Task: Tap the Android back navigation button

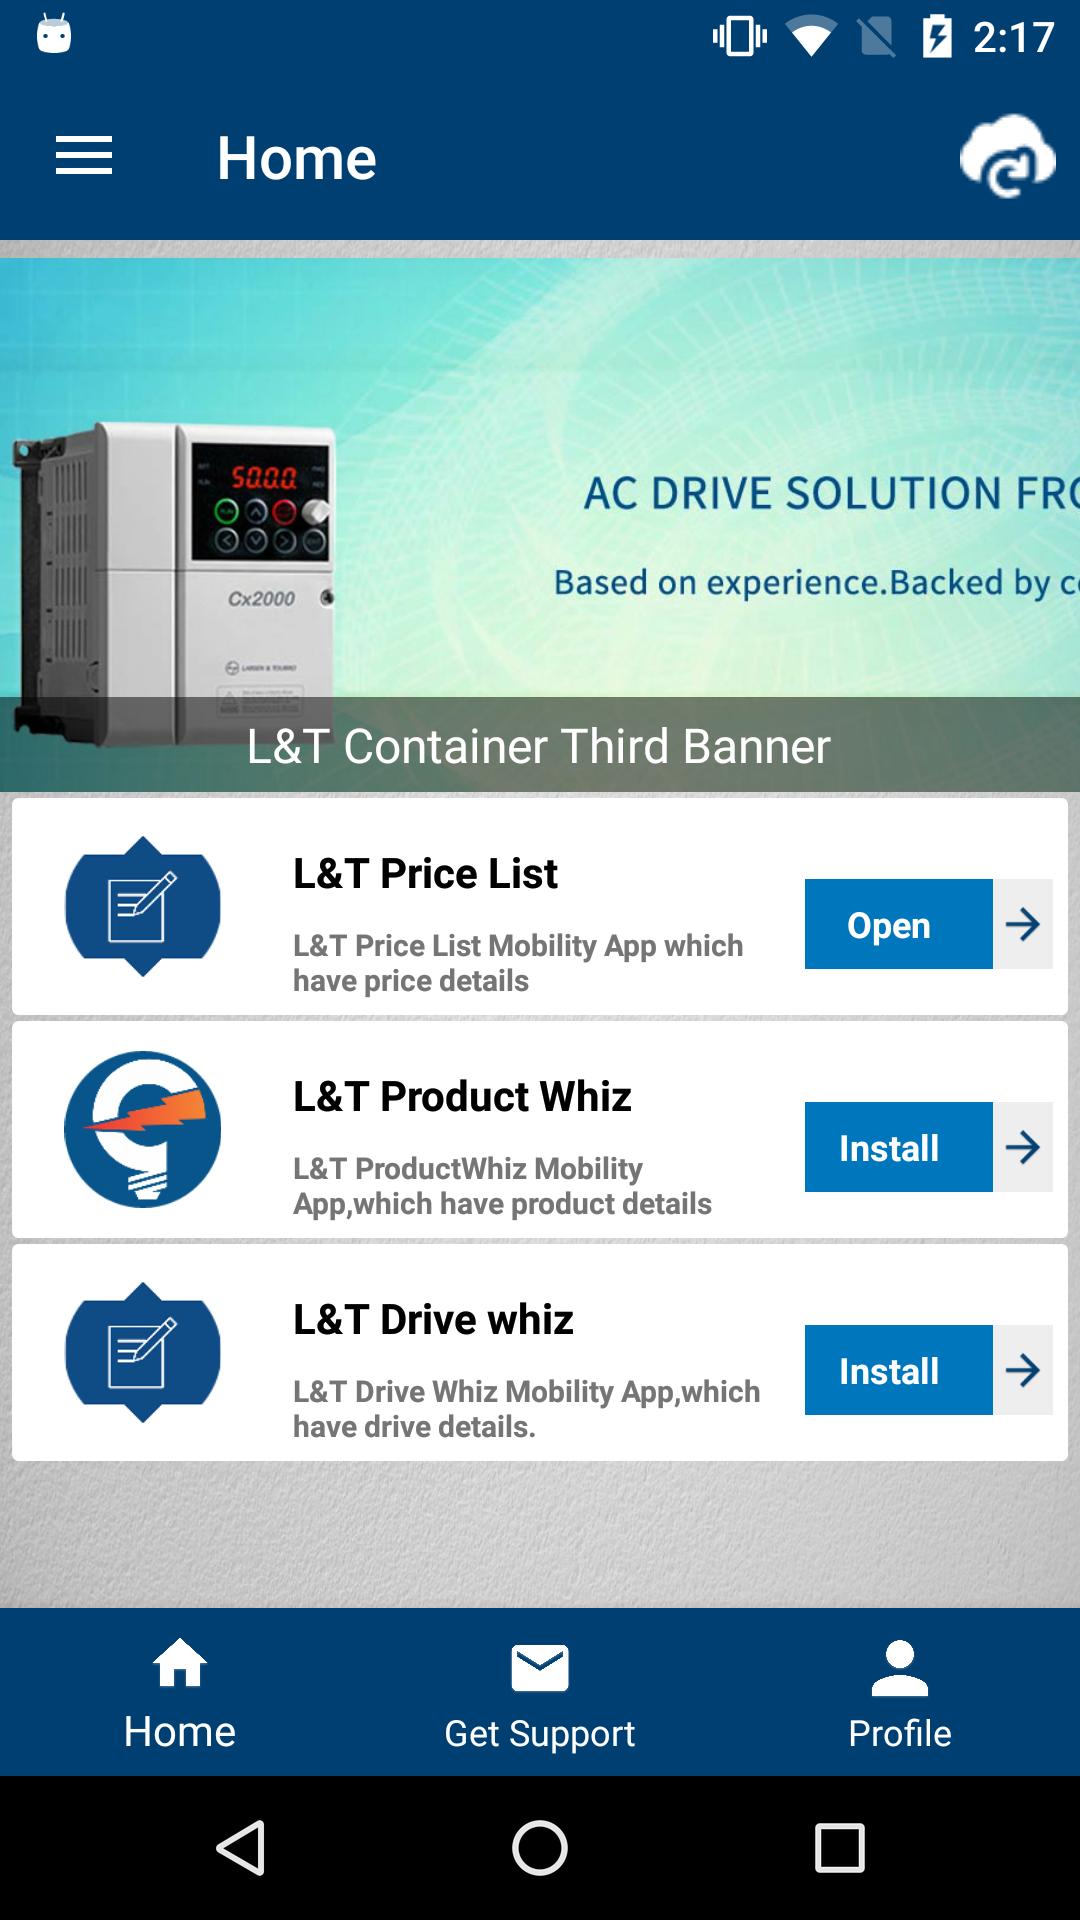Action: pos(241,1847)
